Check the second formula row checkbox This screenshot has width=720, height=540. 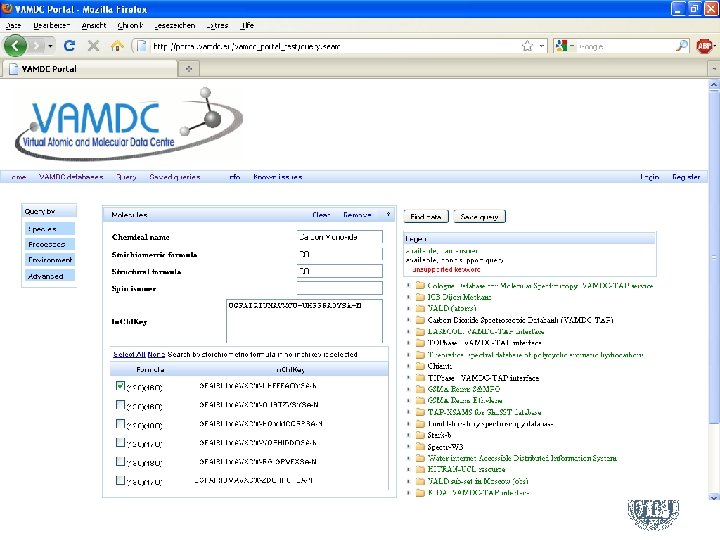[x=120, y=405]
